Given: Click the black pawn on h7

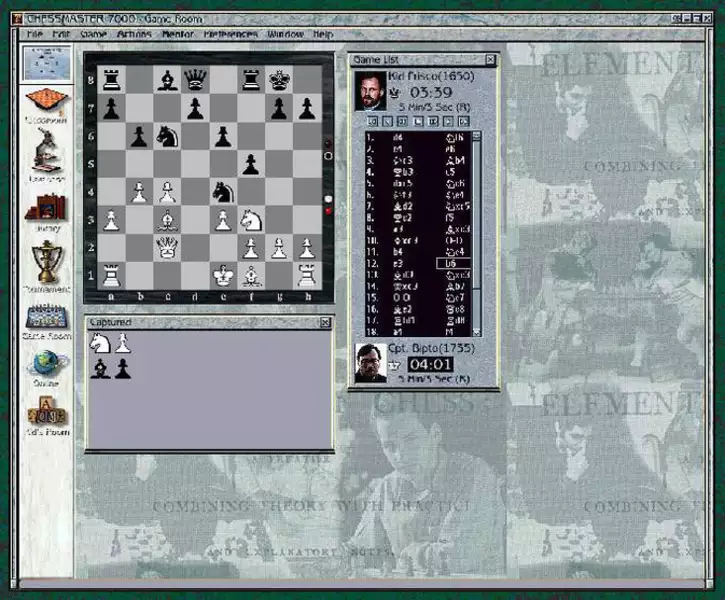Looking at the screenshot, I should click(307, 108).
